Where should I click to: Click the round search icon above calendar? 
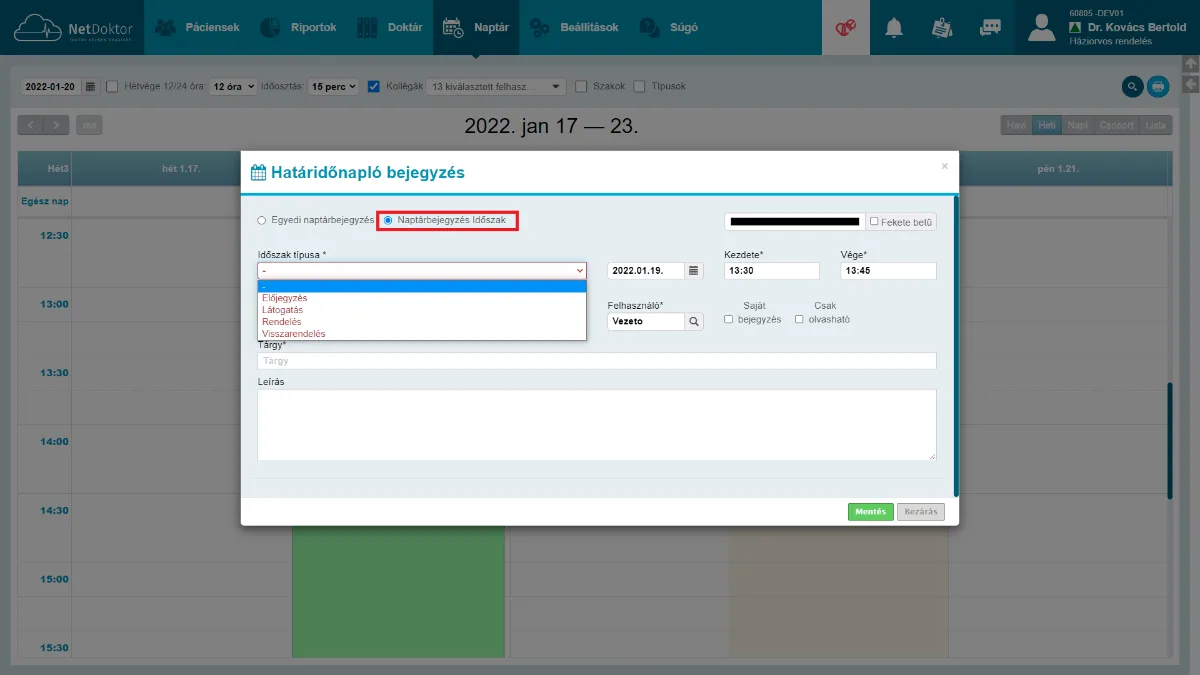point(1132,87)
